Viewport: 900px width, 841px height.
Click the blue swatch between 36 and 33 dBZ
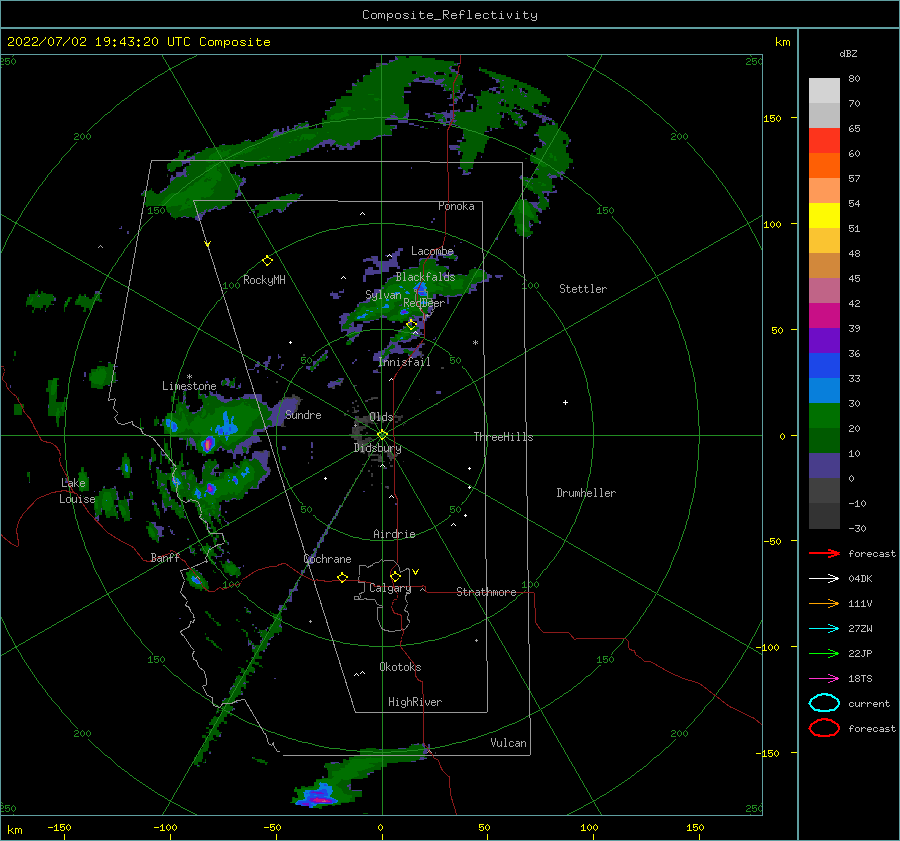pos(824,366)
